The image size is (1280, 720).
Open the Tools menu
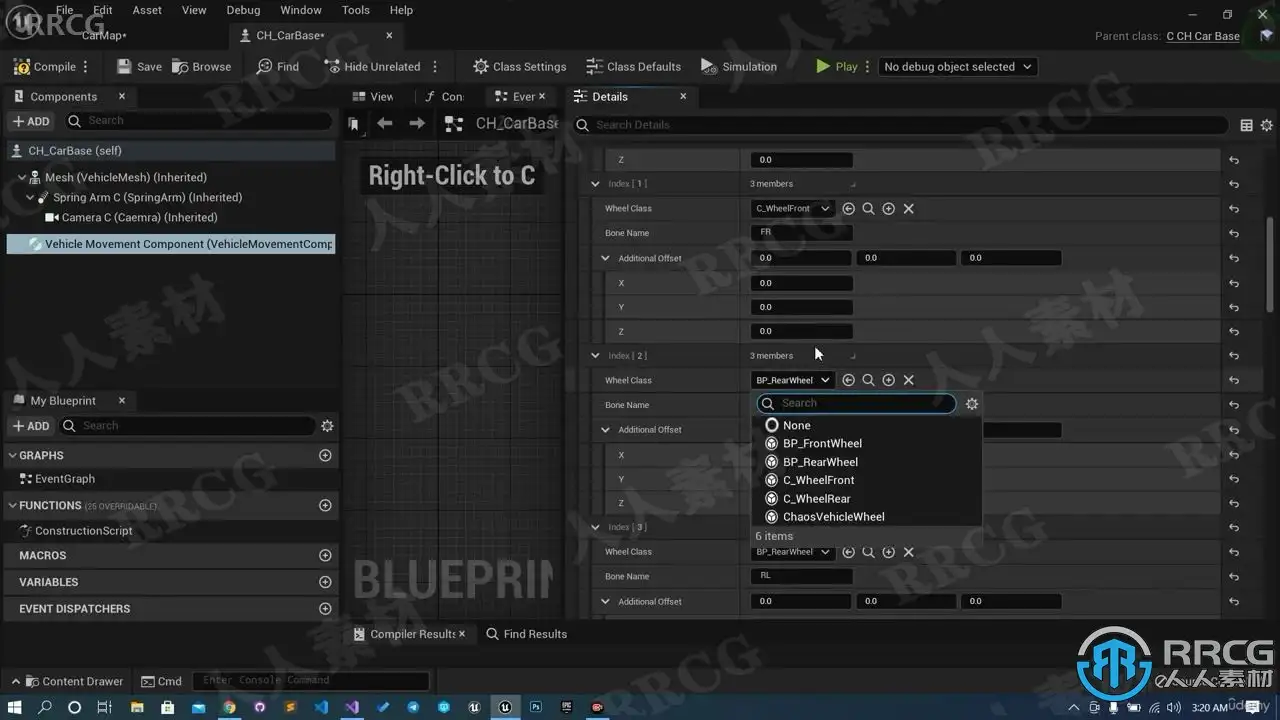pyautogui.click(x=356, y=10)
